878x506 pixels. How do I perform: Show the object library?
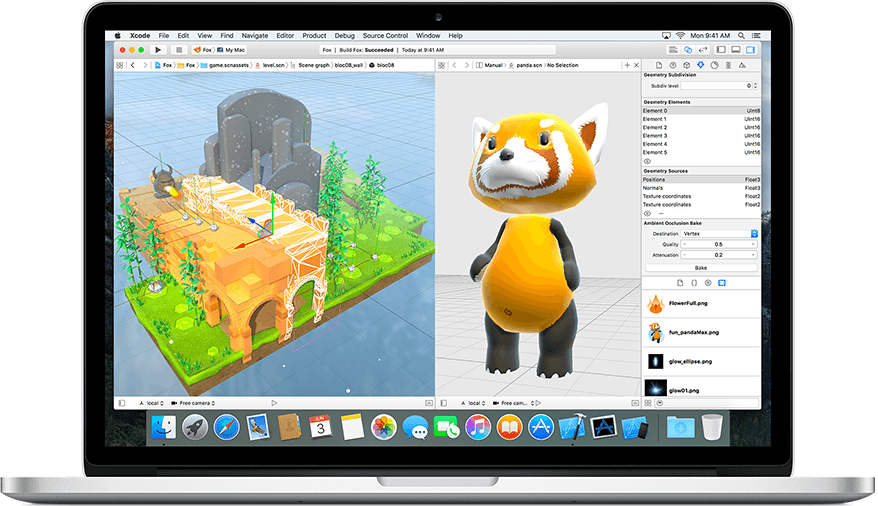tap(708, 283)
